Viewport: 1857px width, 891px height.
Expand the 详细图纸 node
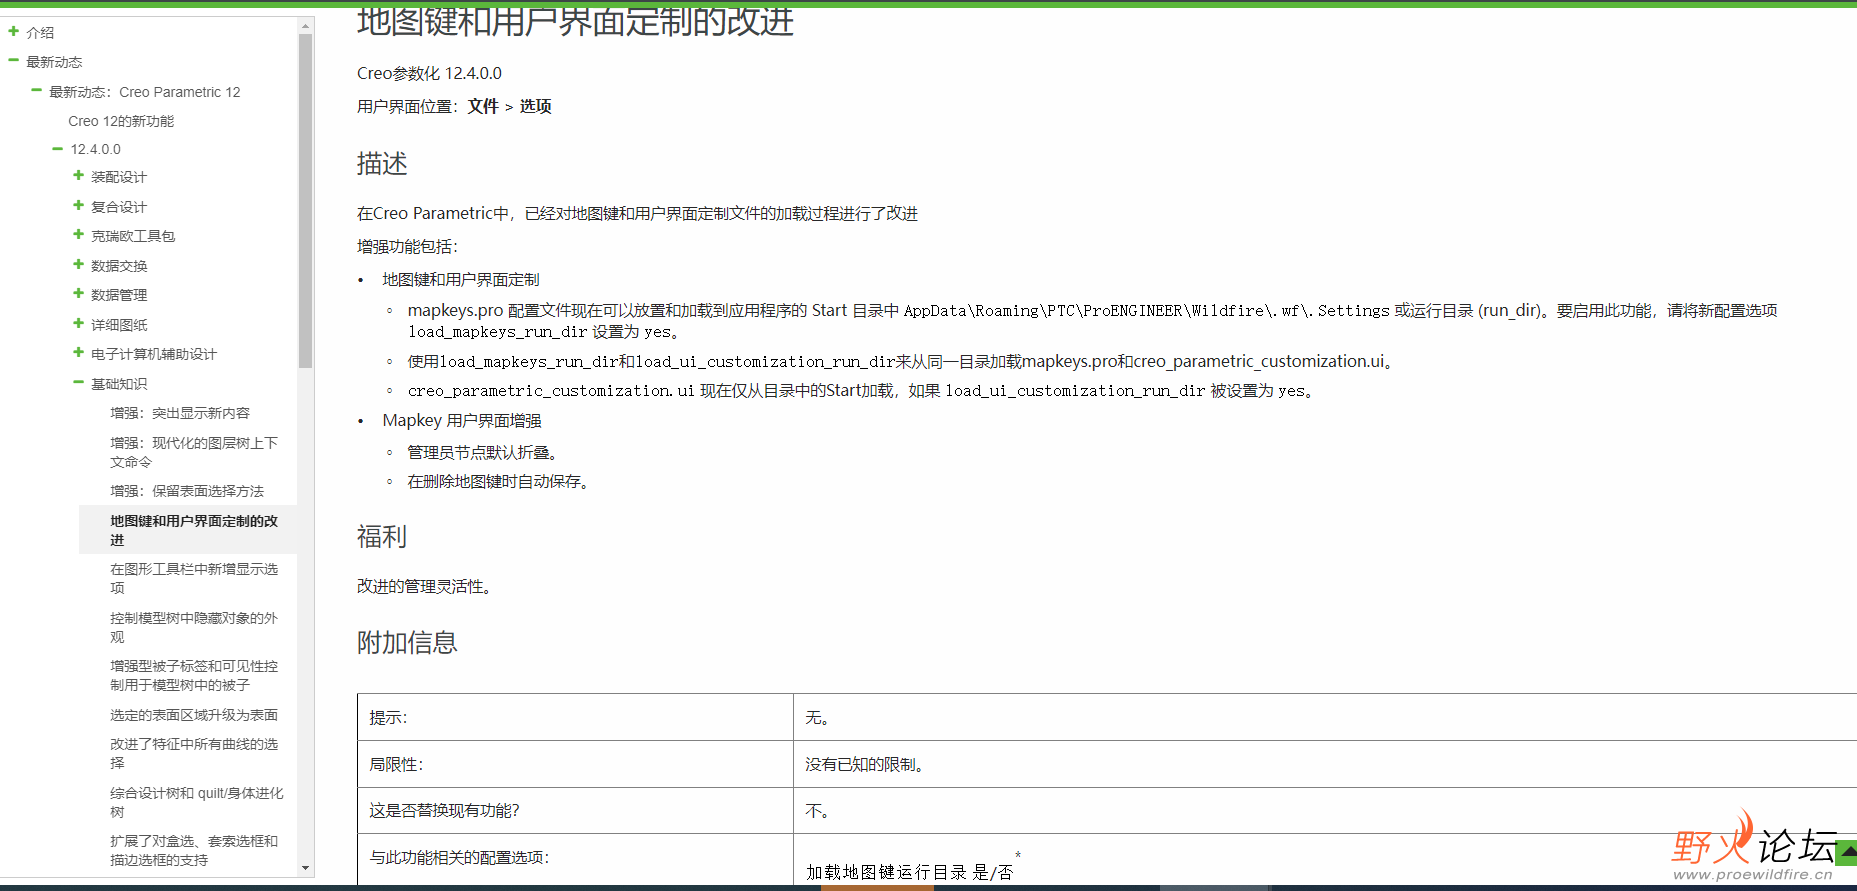(x=78, y=324)
